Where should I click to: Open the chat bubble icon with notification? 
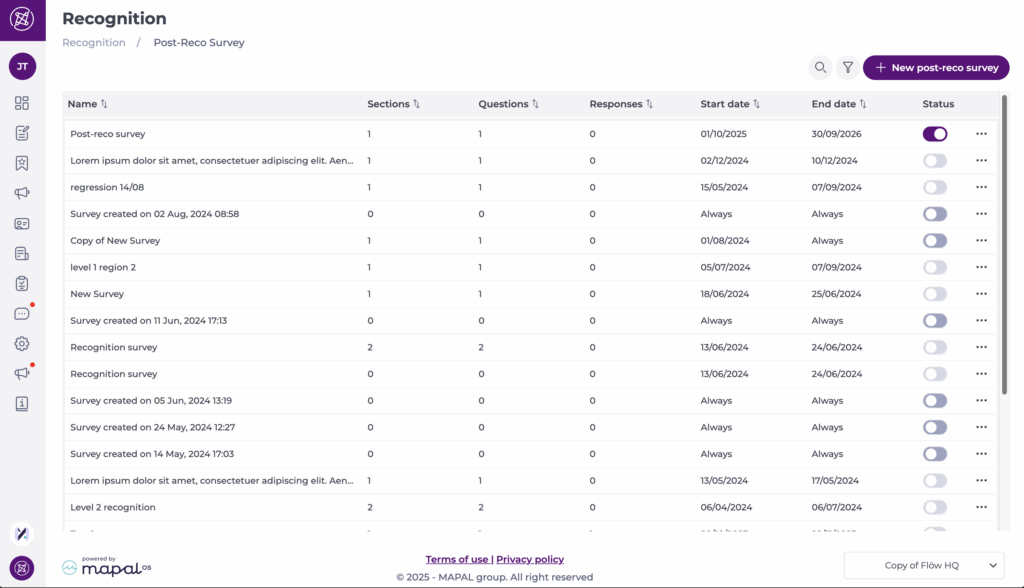22,314
